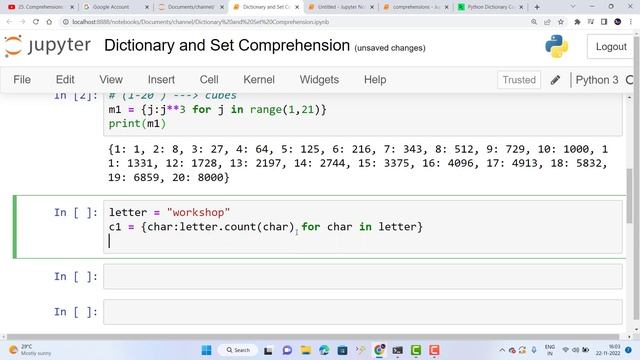Open the weather widget on taskbar
This screenshot has width=640, height=360.
pos(30,350)
